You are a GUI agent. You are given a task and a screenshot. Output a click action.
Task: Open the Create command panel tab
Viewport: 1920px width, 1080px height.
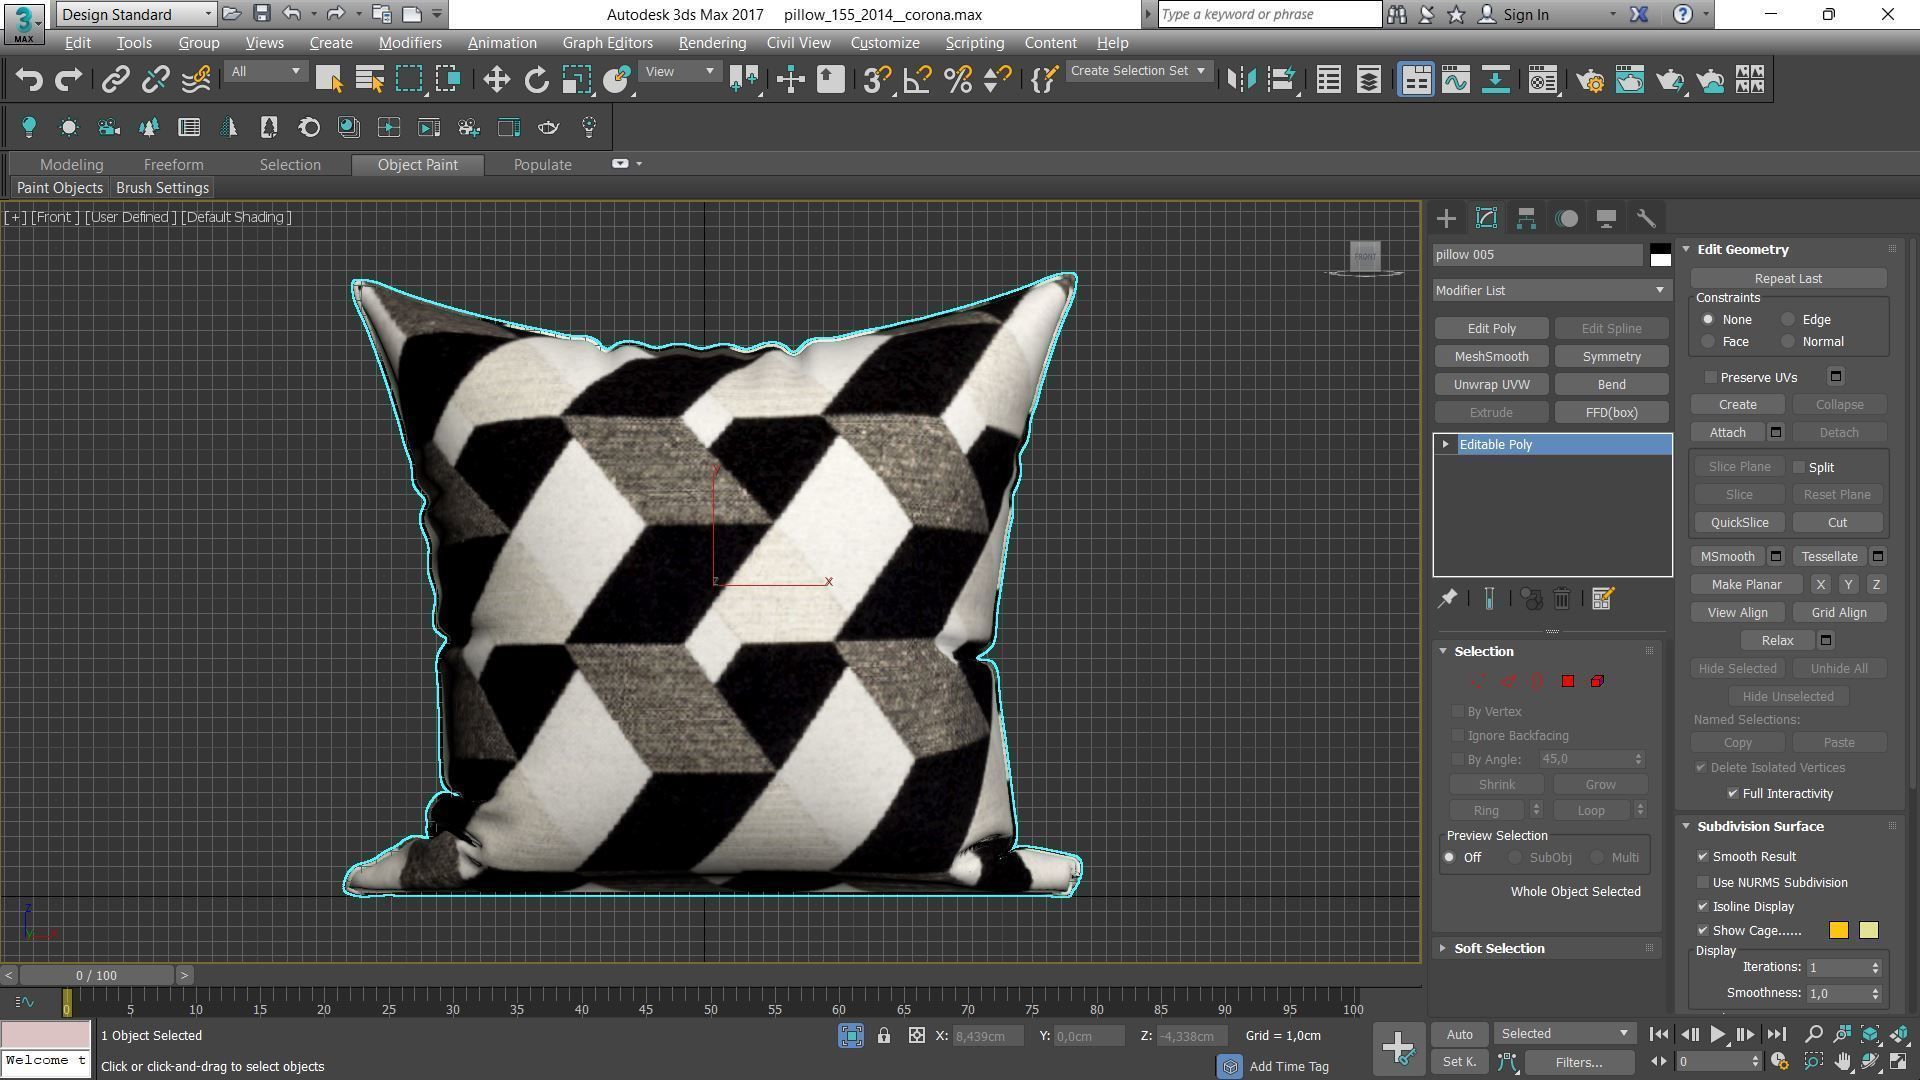click(1446, 218)
